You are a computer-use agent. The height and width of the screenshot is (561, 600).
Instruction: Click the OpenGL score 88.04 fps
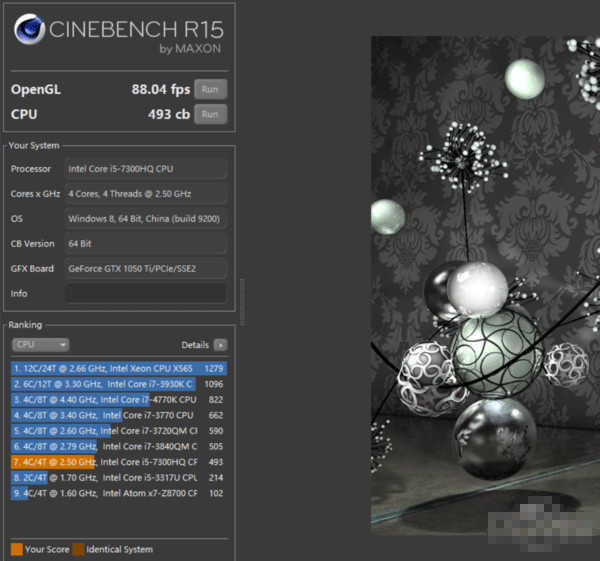pos(161,89)
